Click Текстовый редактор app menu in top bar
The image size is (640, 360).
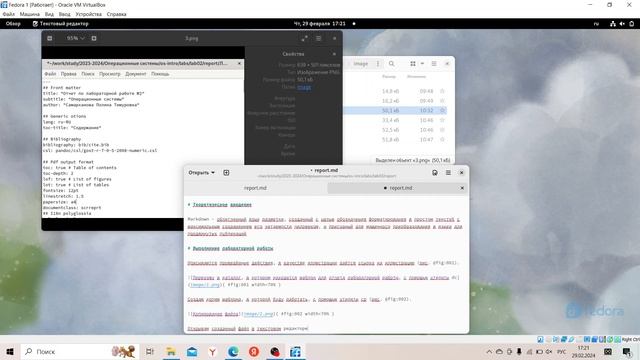tap(60, 24)
